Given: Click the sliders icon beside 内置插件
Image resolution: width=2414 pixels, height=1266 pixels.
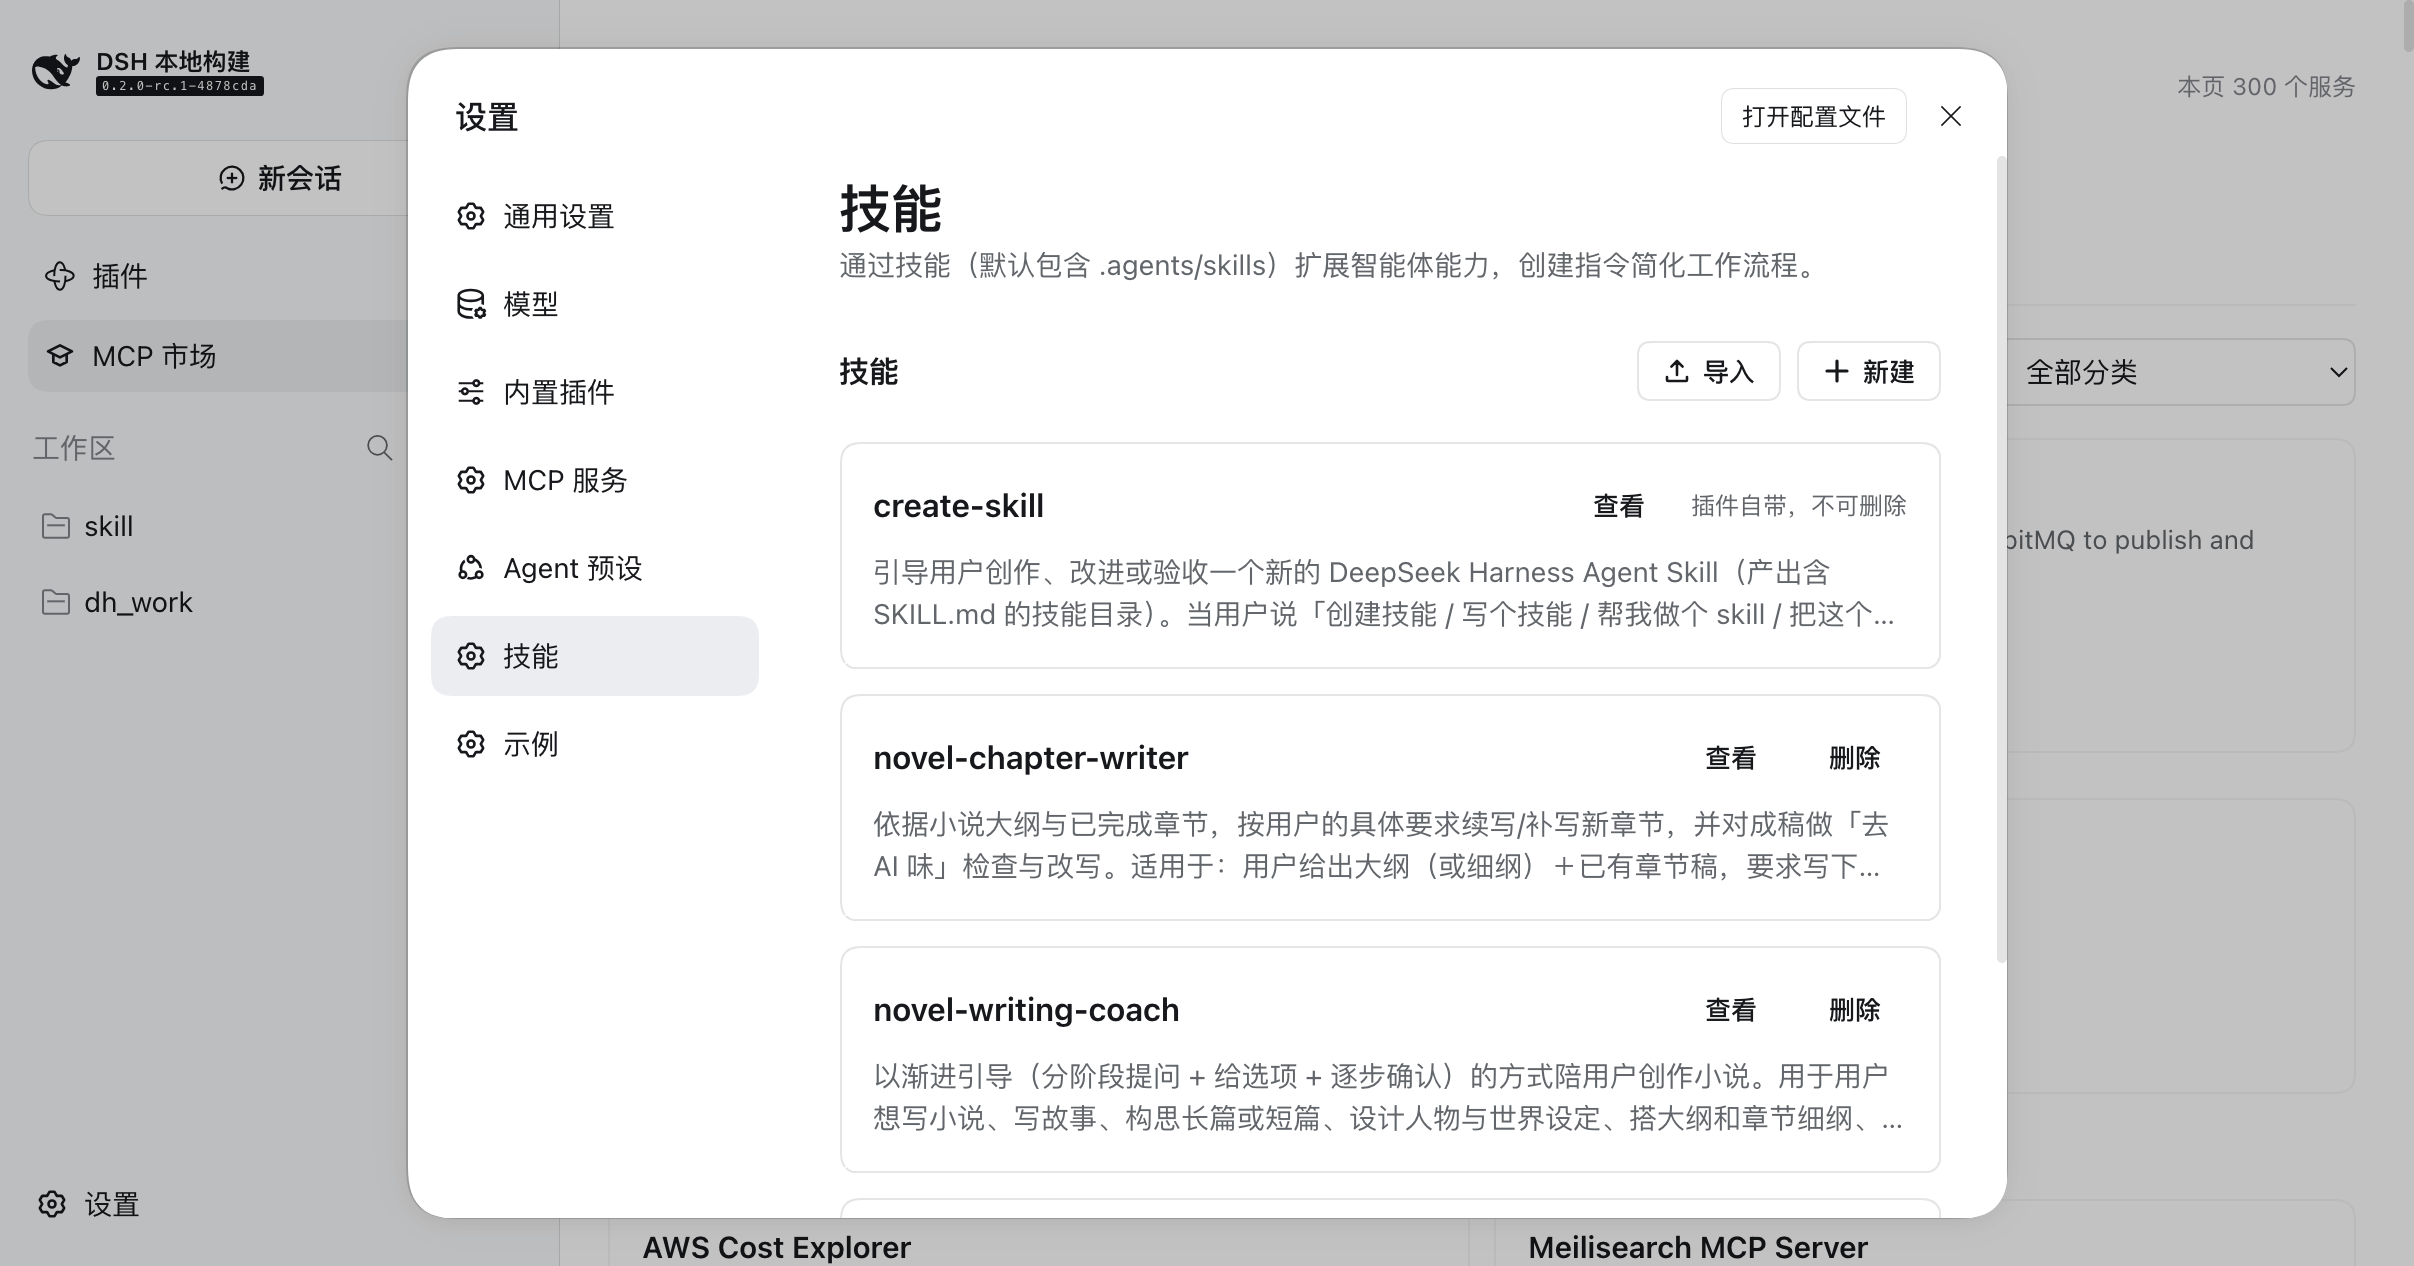Looking at the screenshot, I should pos(471,392).
